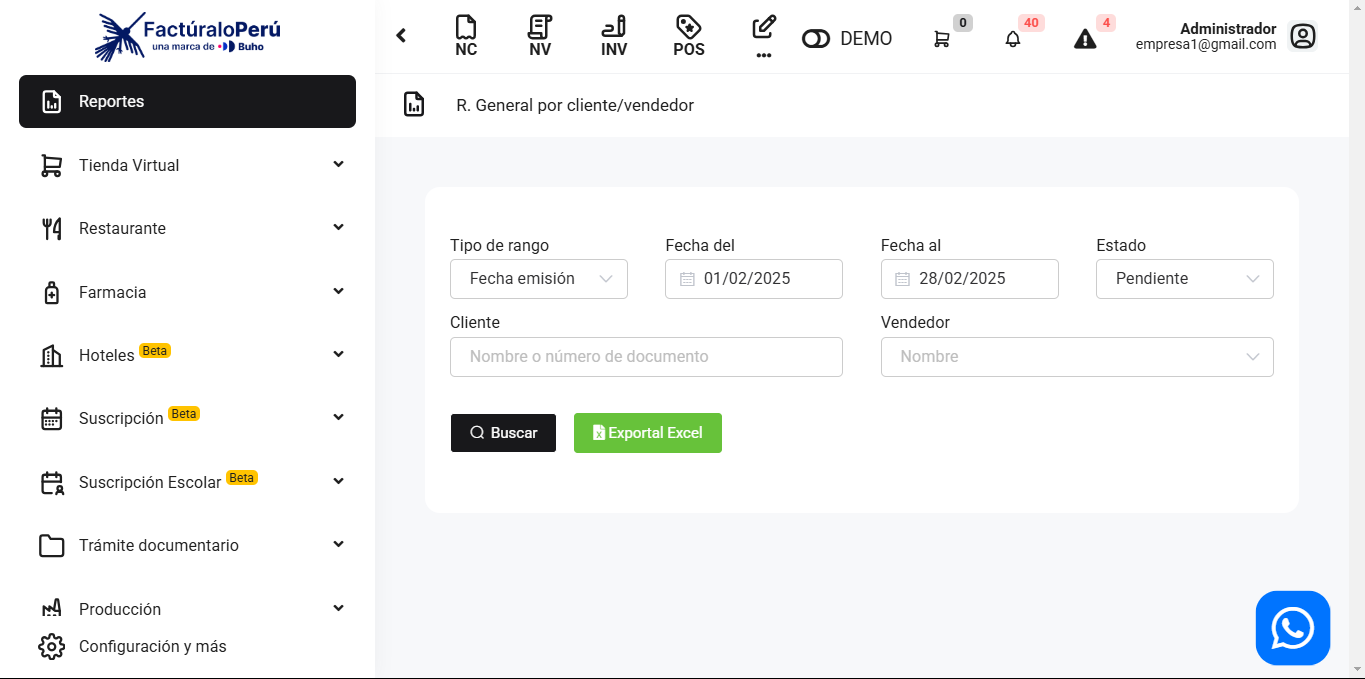The height and width of the screenshot is (679, 1365).
Task: Click the warning alerts triangle icon
Action: click(1085, 39)
